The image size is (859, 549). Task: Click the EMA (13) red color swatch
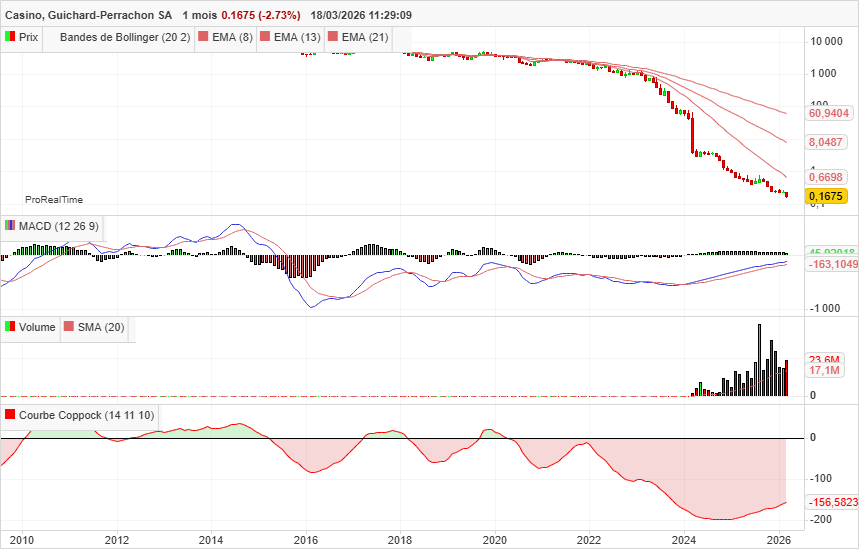(x=265, y=37)
